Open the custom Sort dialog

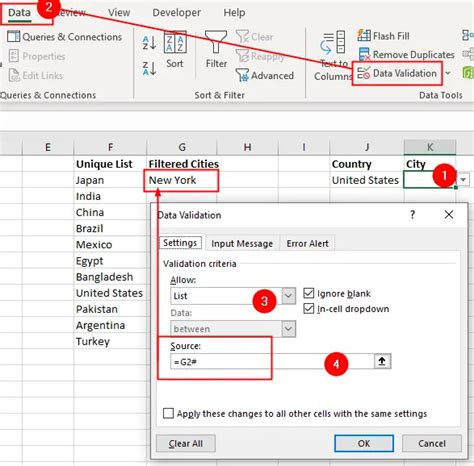point(175,50)
